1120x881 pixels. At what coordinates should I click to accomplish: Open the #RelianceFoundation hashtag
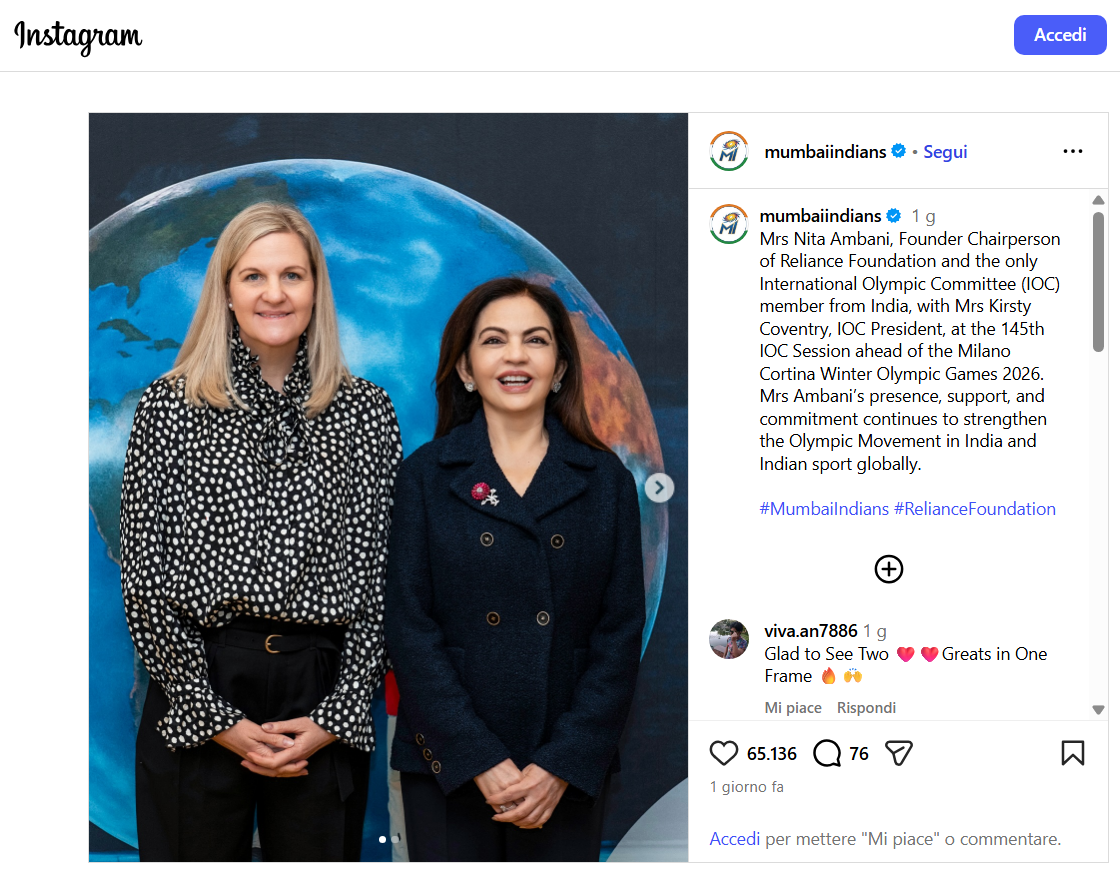pos(974,509)
